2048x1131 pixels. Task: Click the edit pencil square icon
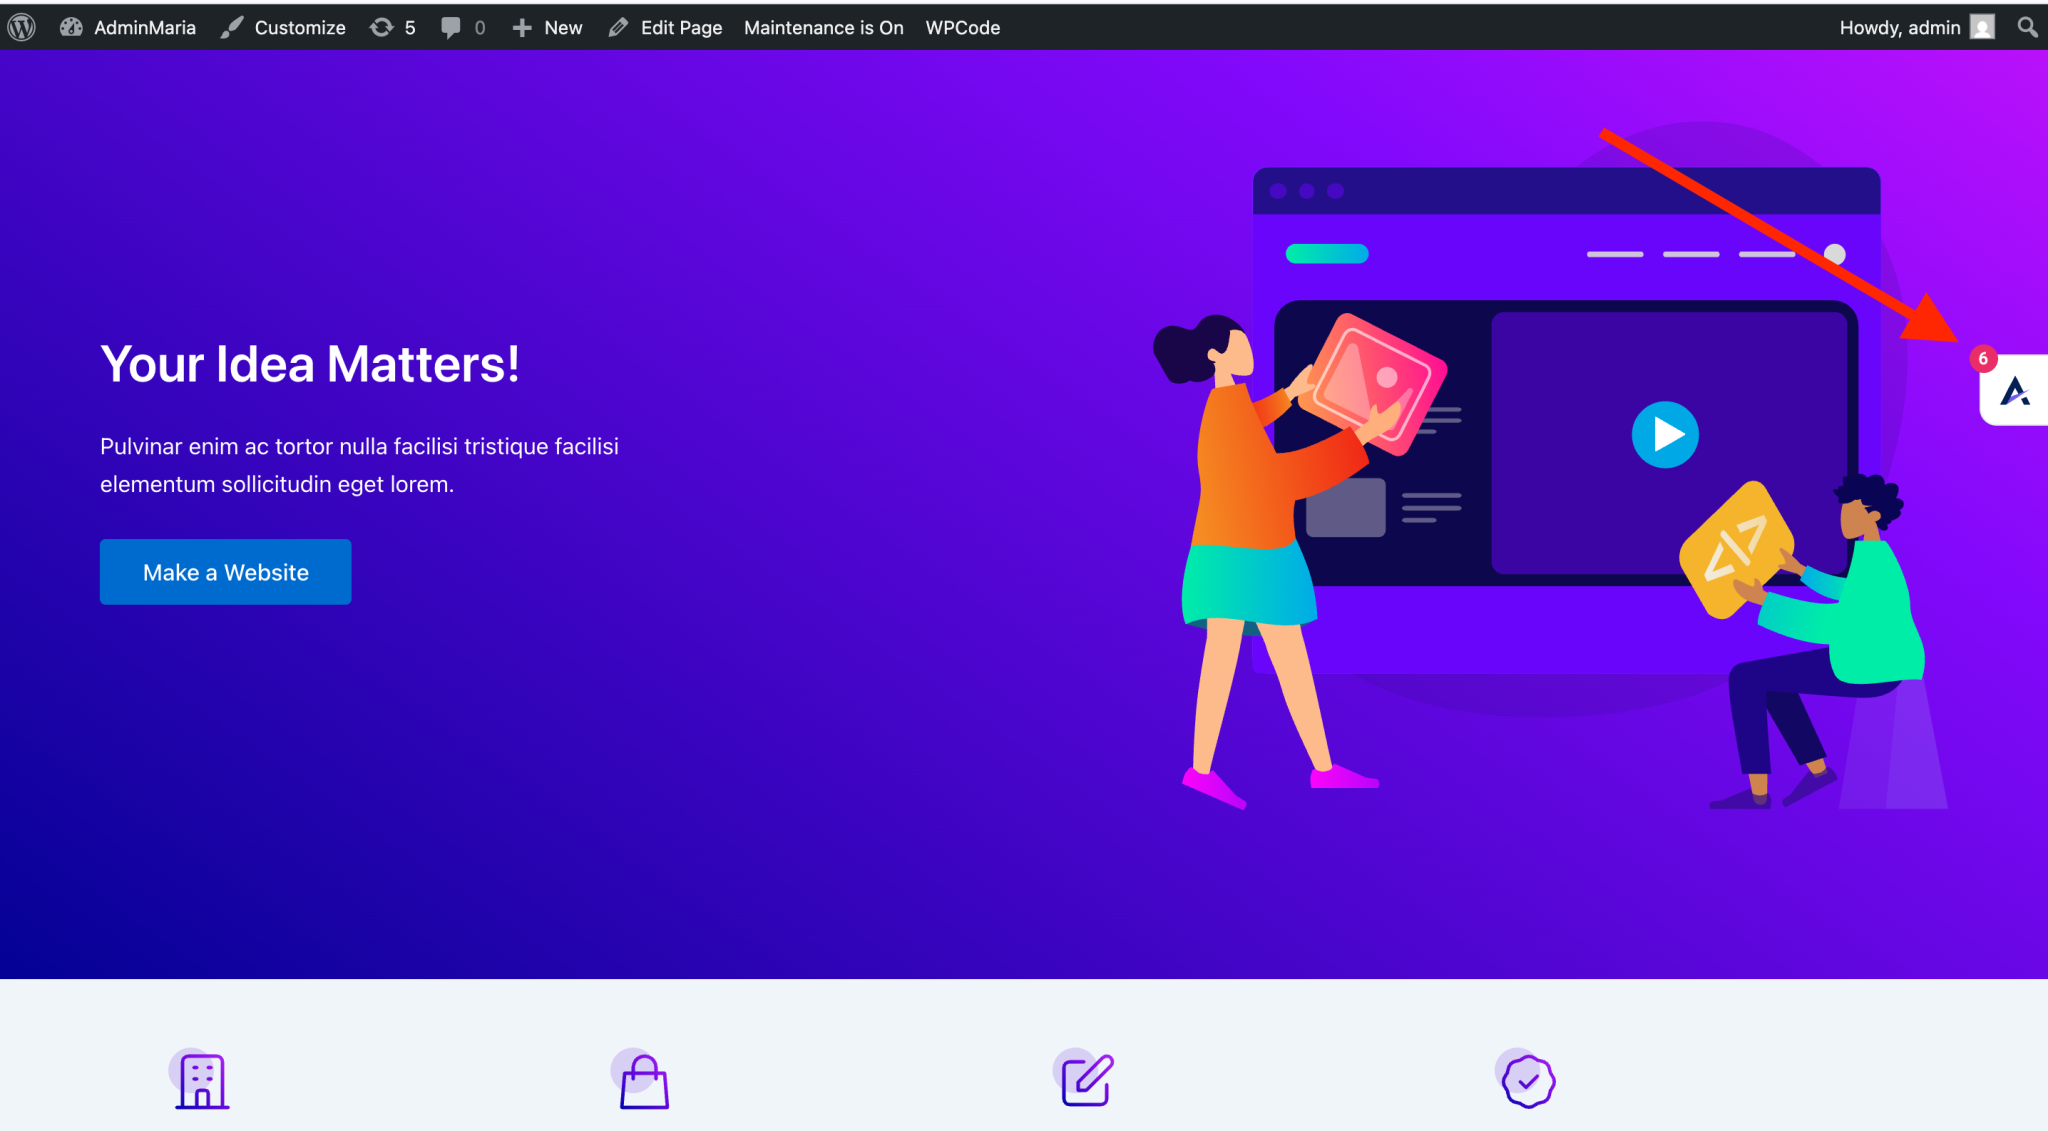click(1086, 1080)
